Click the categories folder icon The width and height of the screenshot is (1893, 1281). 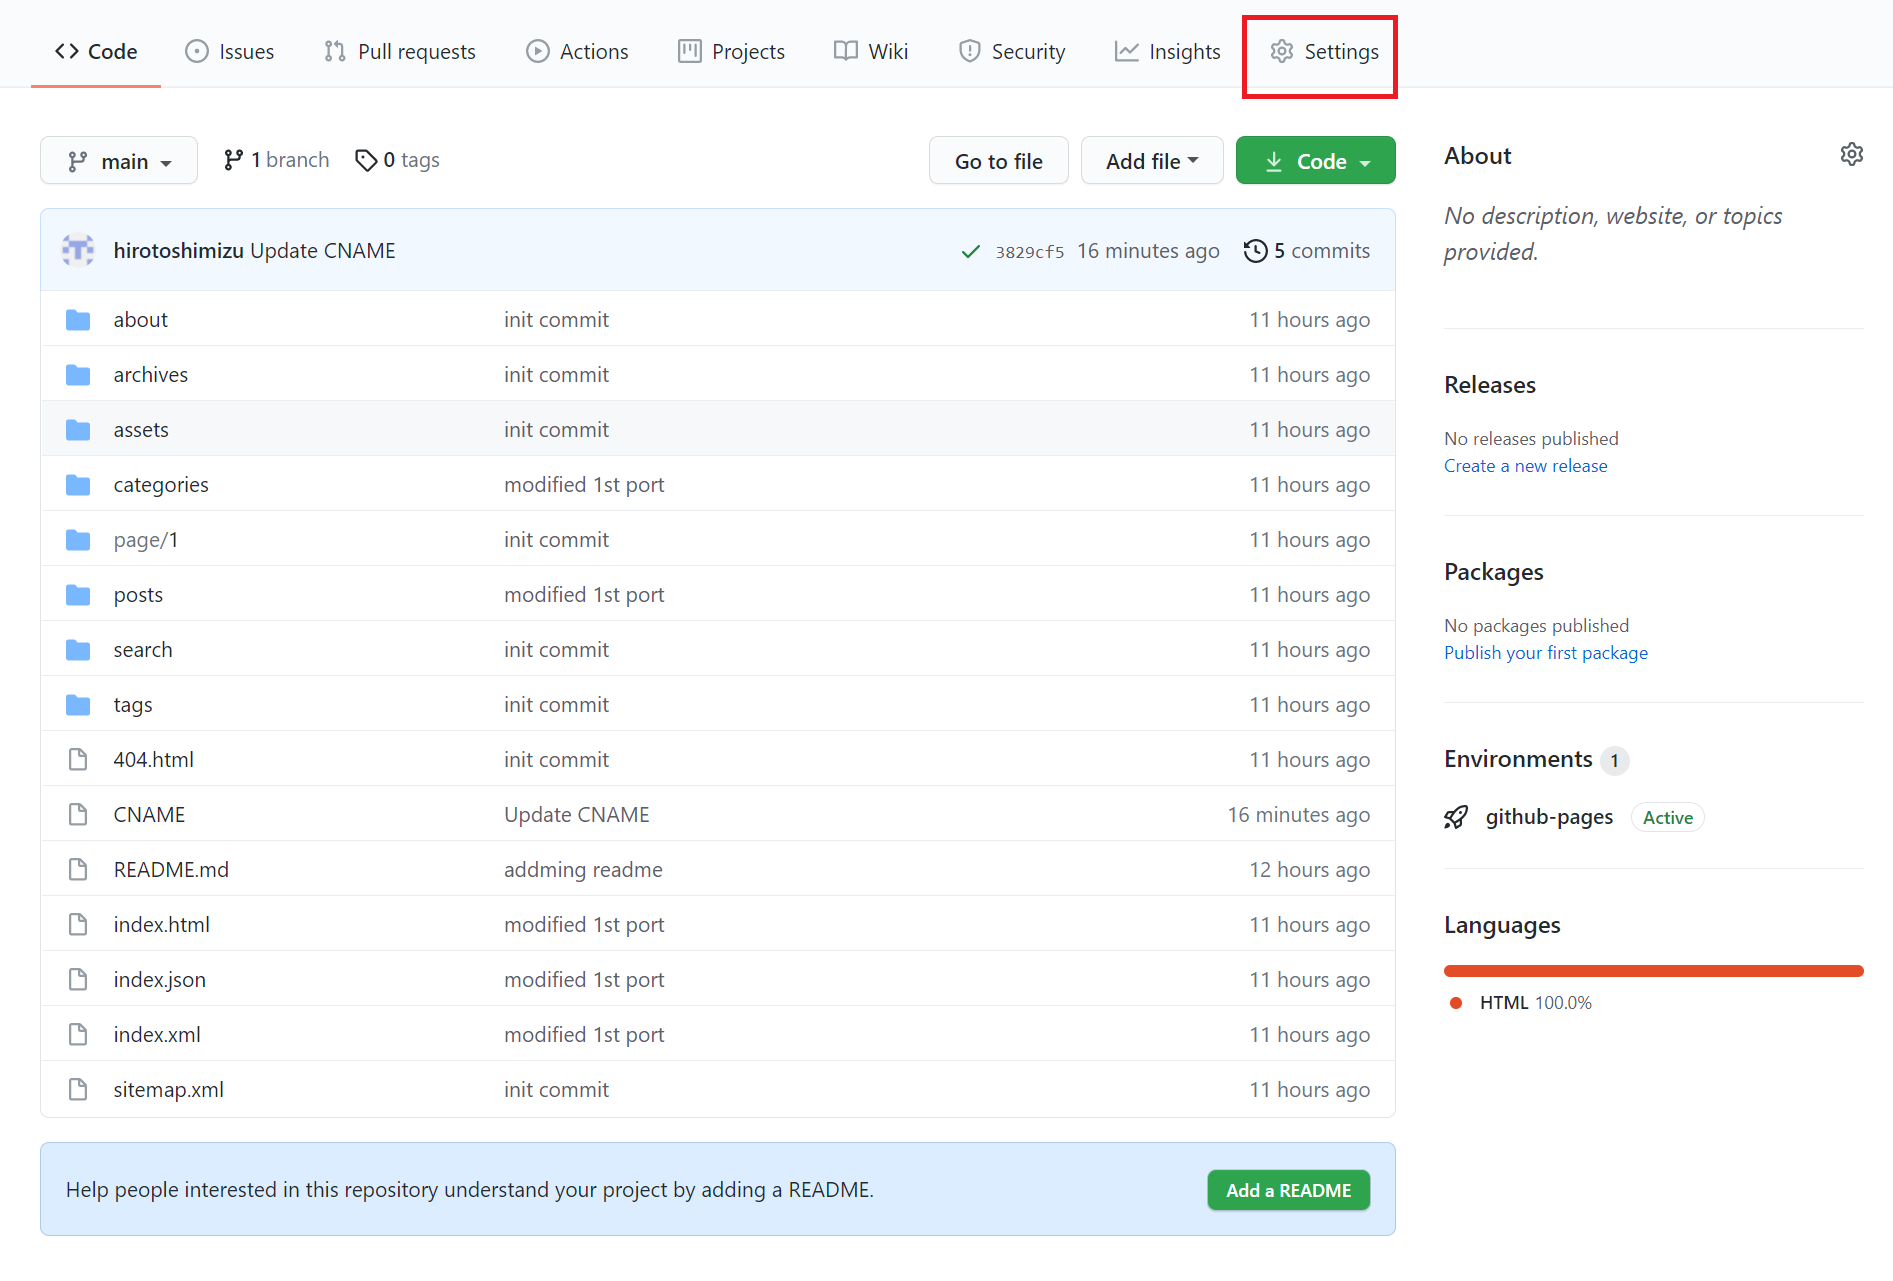click(78, 485)
